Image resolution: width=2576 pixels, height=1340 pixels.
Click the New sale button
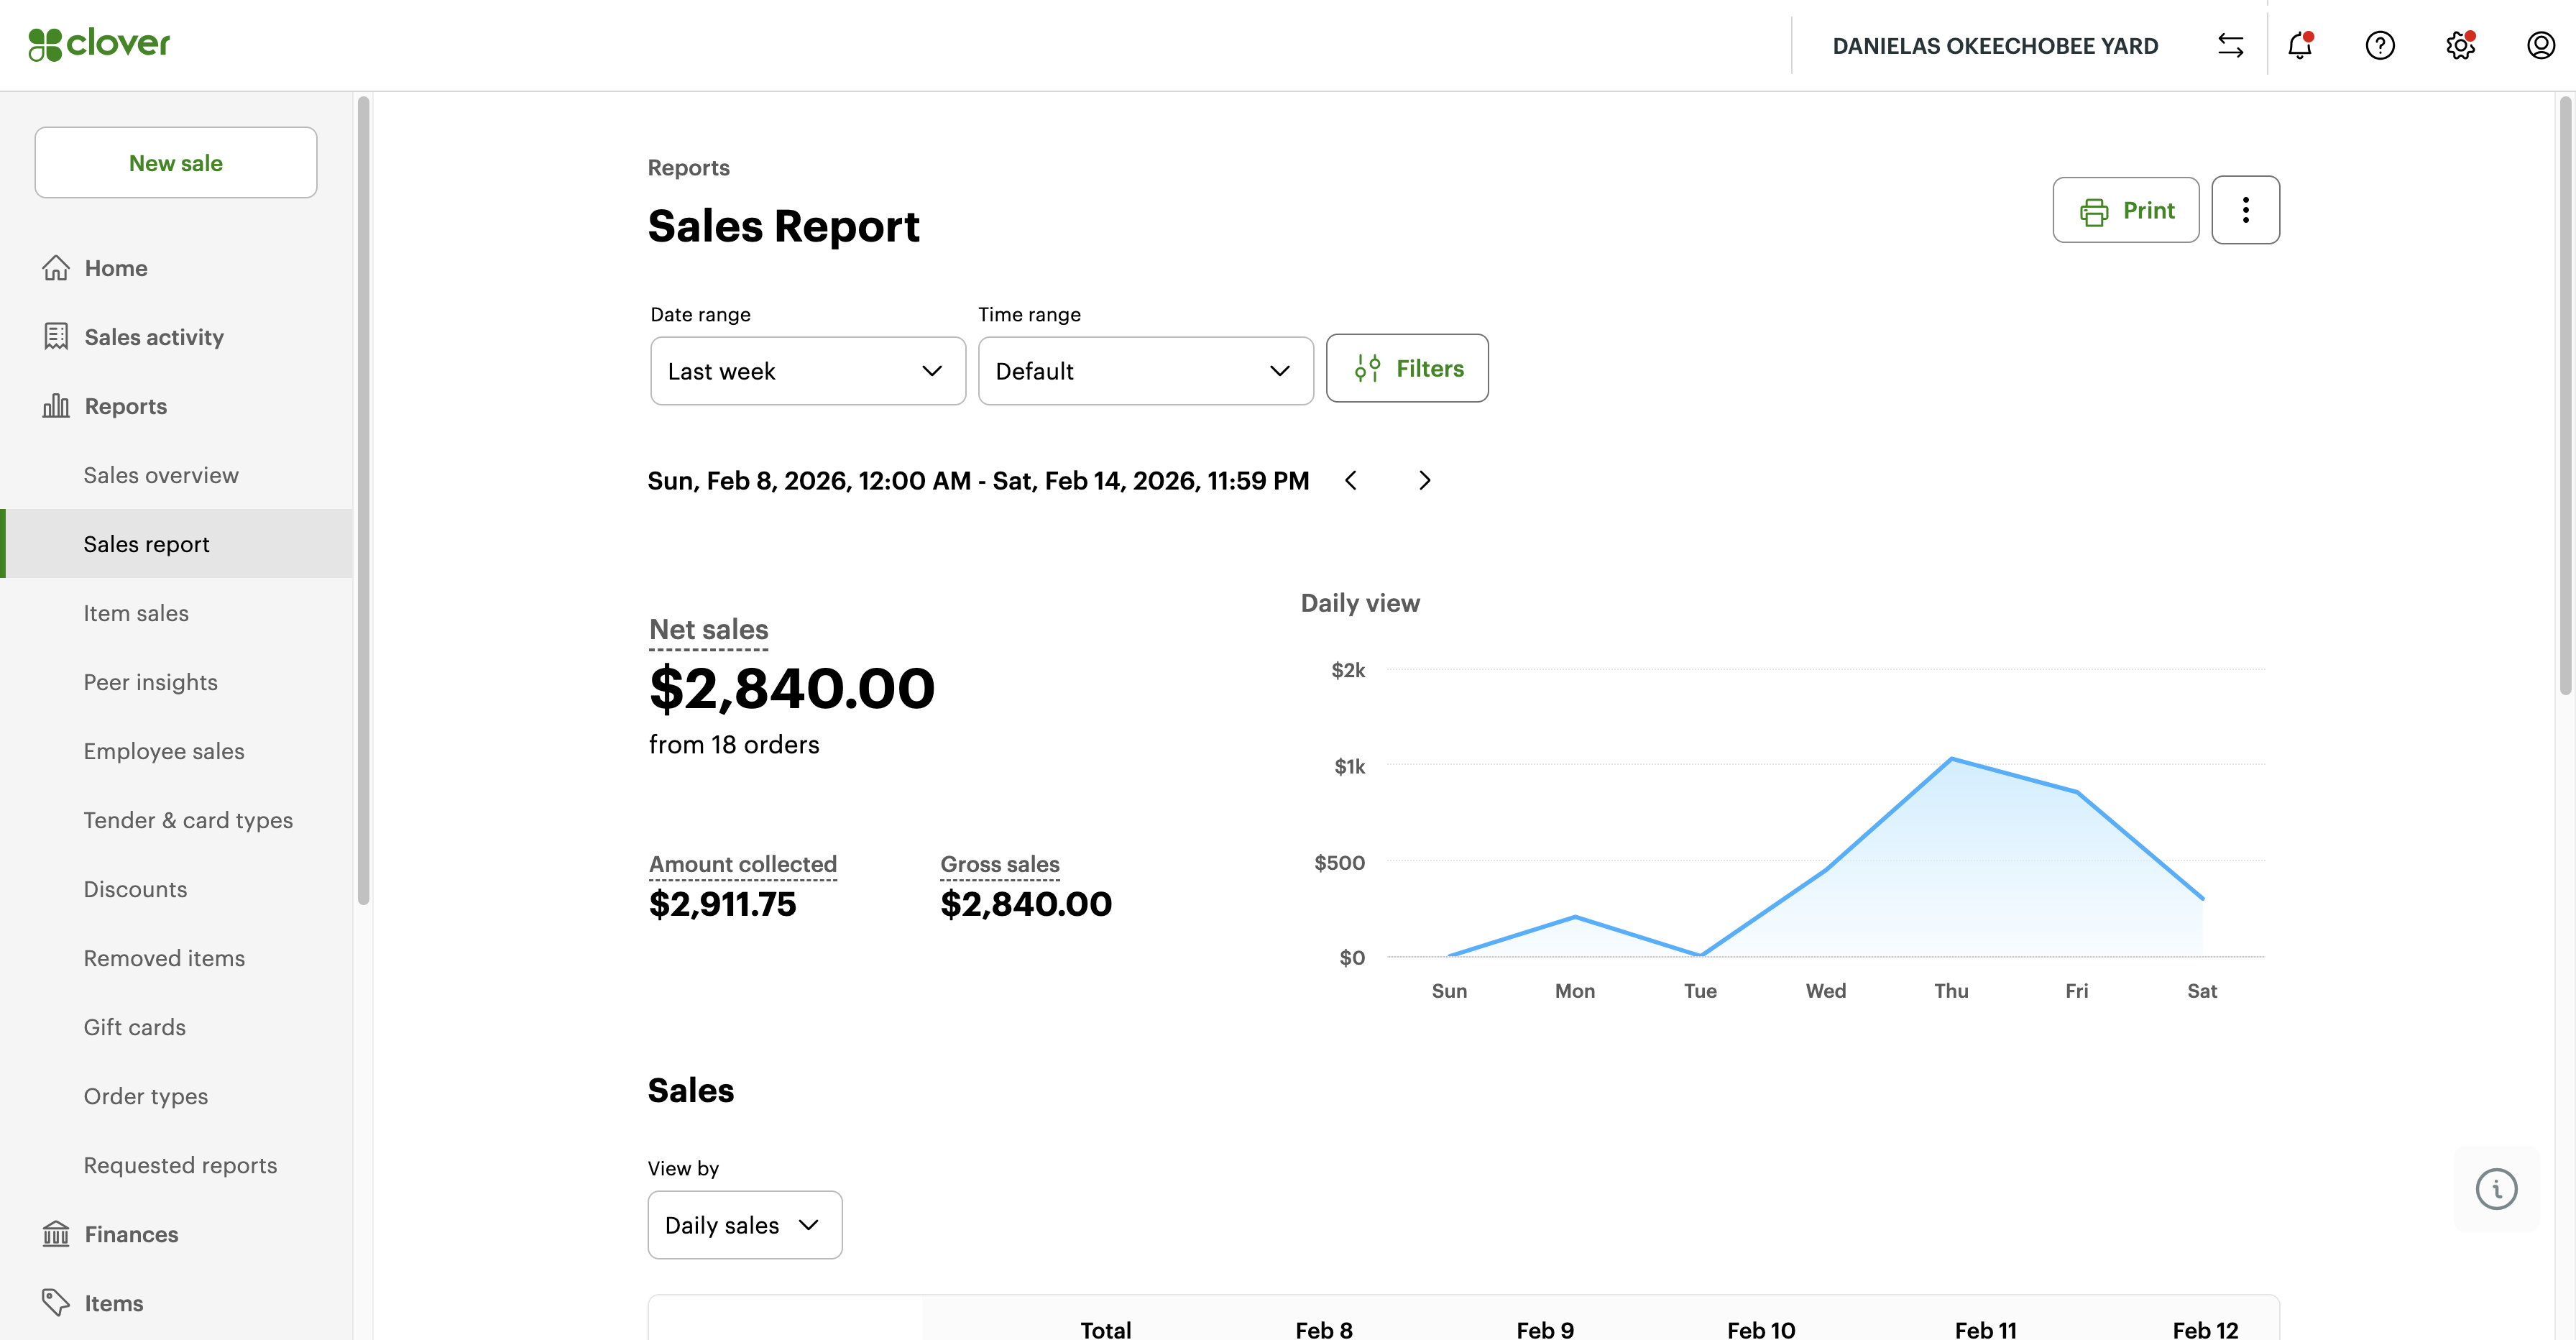coord(176,163)
